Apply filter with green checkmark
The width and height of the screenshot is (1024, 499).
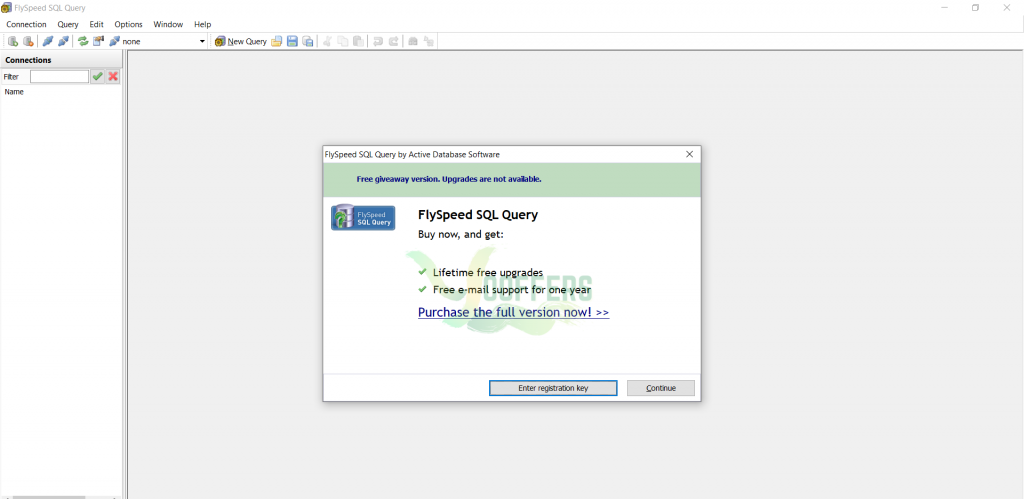pyautogui.click(x=97, y=76)
